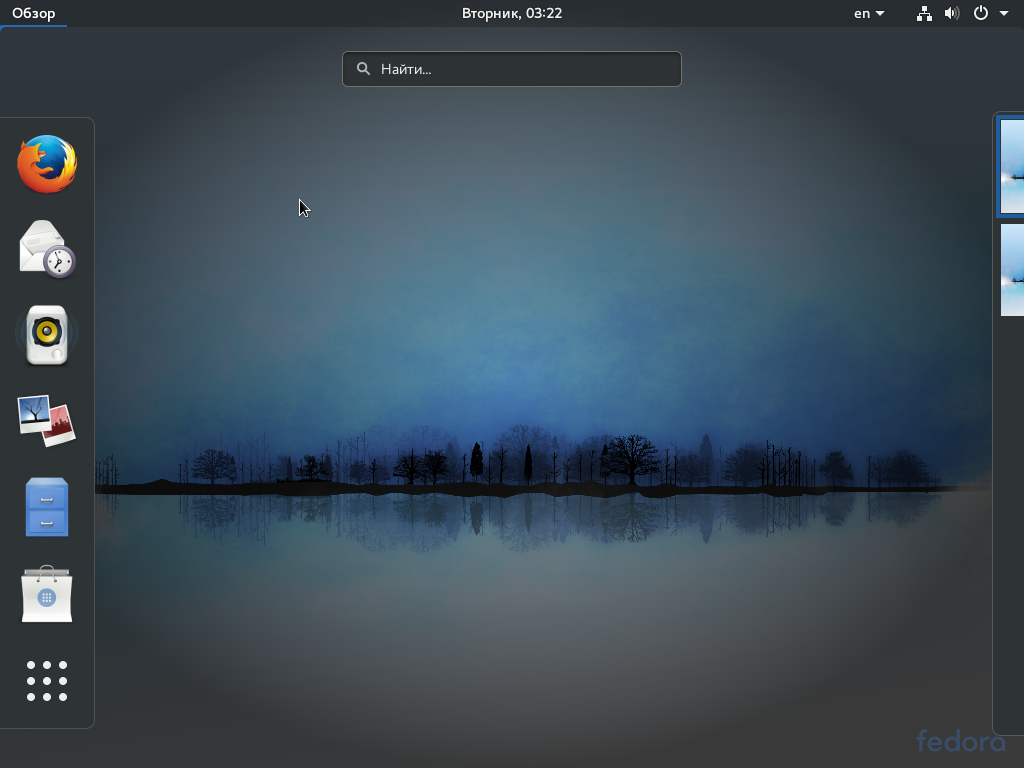Viewport: 1024px width, 768px height.
Task: Select the first workspace thumbnail
Action: coord(1012,167)
